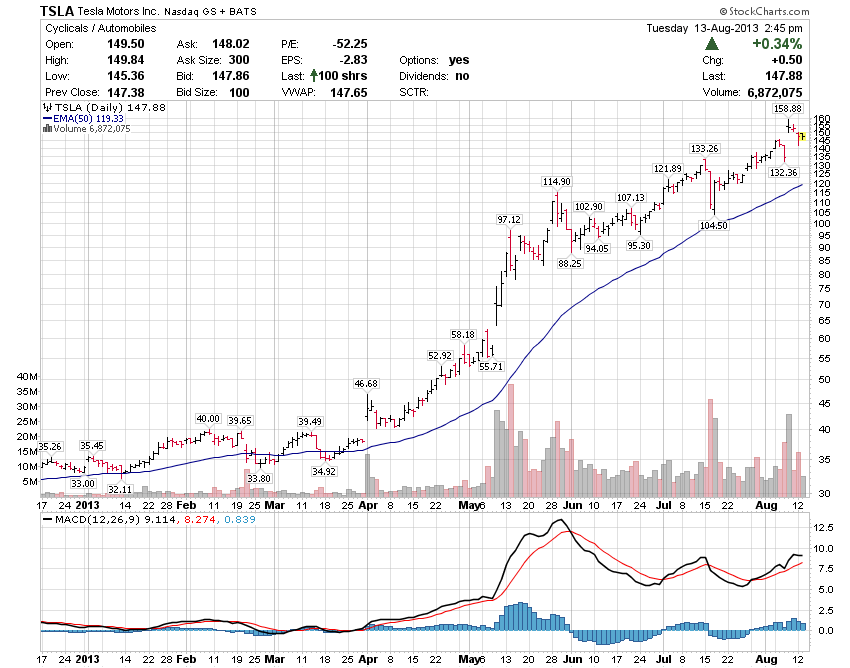Click the green arrow before 100 shrs
Image resolution: width=850 pixels, height=668 pixels.
tap(313, 75)
